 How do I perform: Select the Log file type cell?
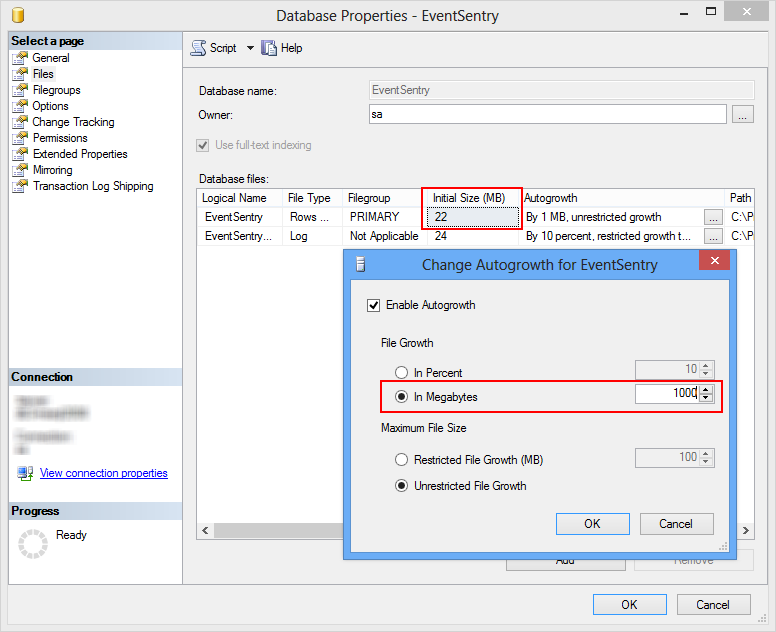[312, 236]
